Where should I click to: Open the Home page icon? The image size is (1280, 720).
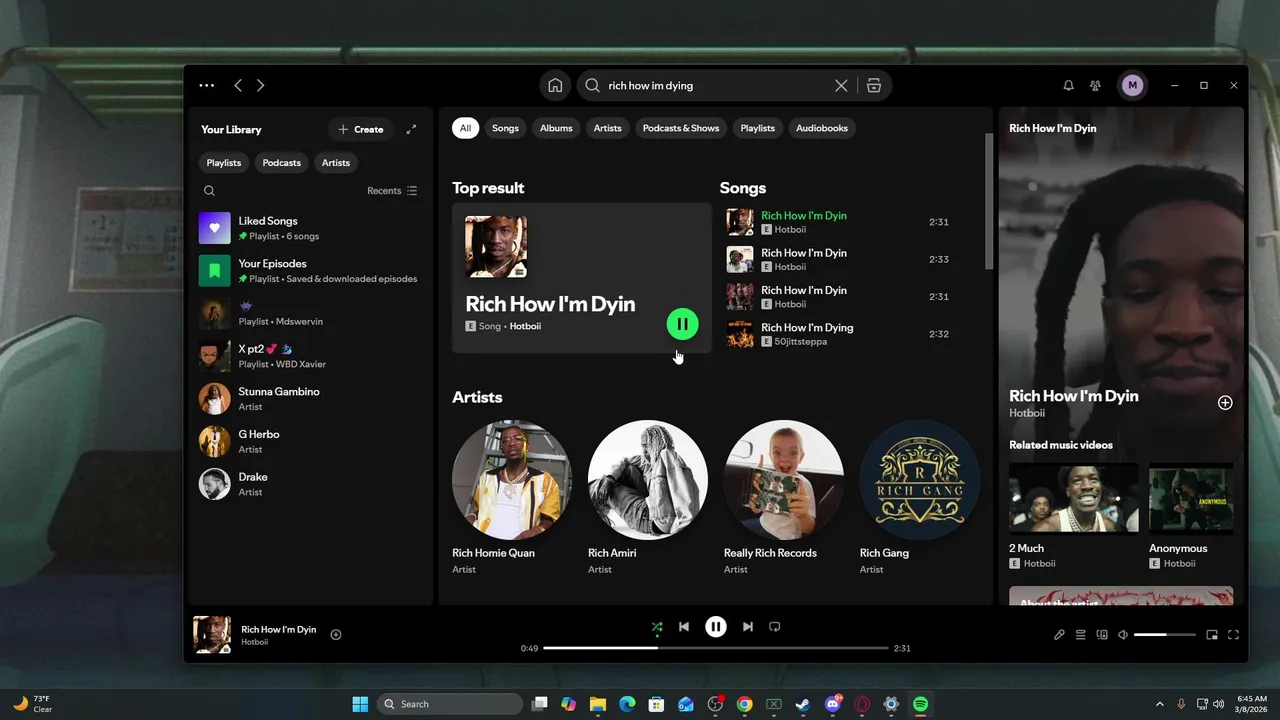[555, 86]
